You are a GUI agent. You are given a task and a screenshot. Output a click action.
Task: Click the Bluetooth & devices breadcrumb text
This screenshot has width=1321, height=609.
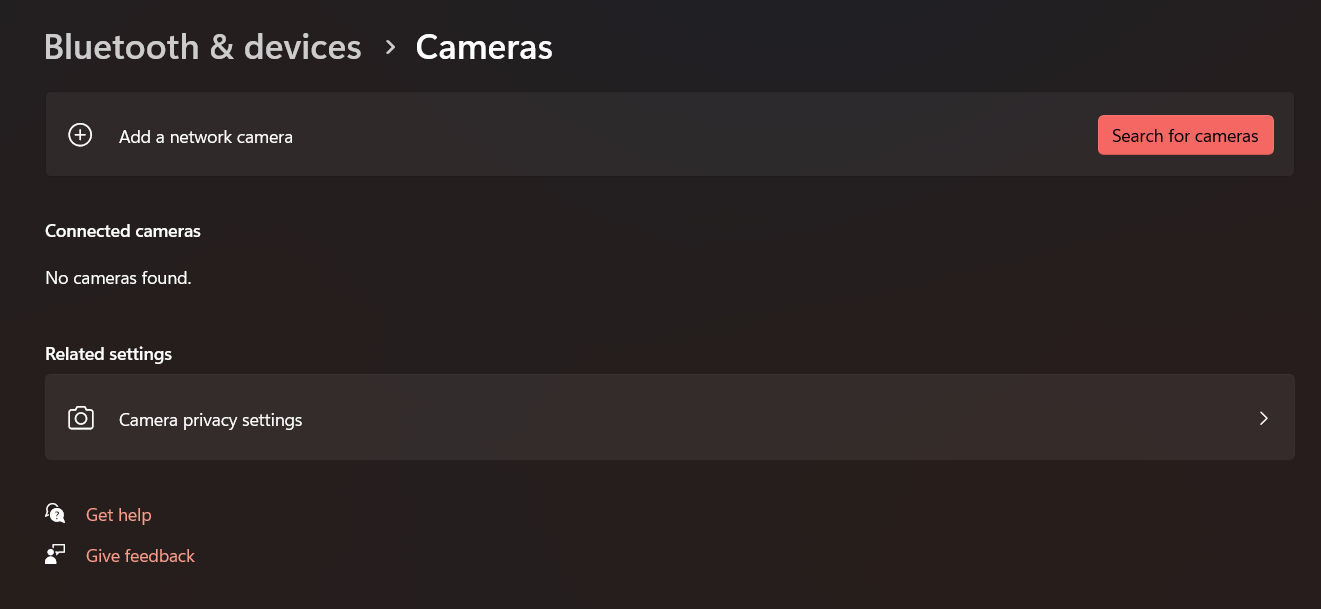[x=202, y=46]
